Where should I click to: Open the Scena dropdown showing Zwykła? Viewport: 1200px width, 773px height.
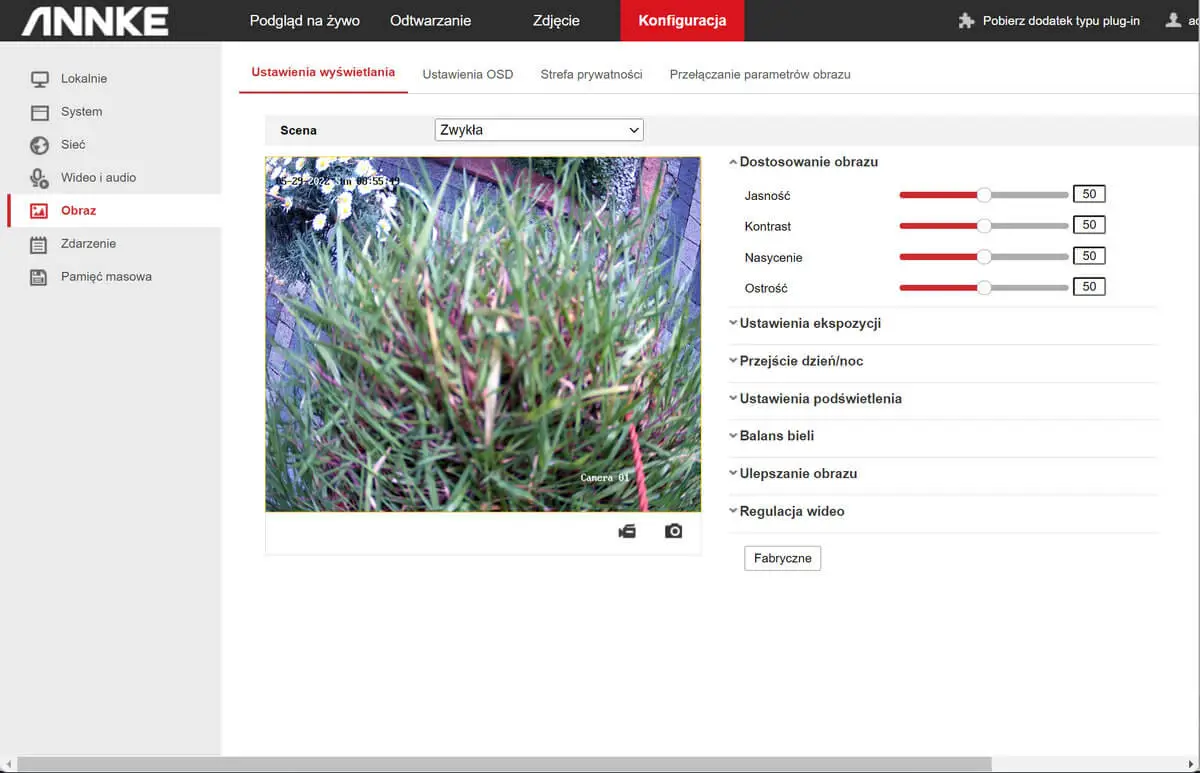539,130
